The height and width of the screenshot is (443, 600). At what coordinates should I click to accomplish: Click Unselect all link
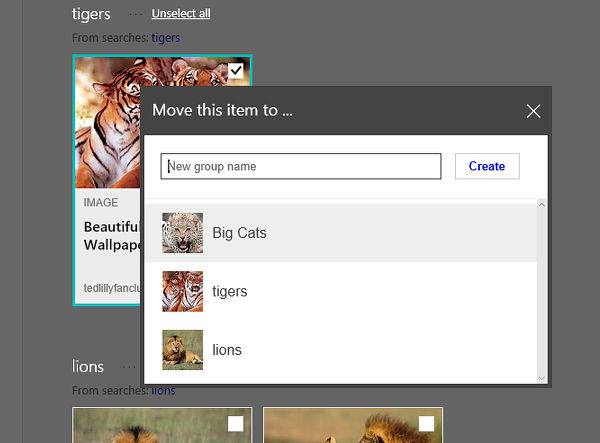(181, 13)
